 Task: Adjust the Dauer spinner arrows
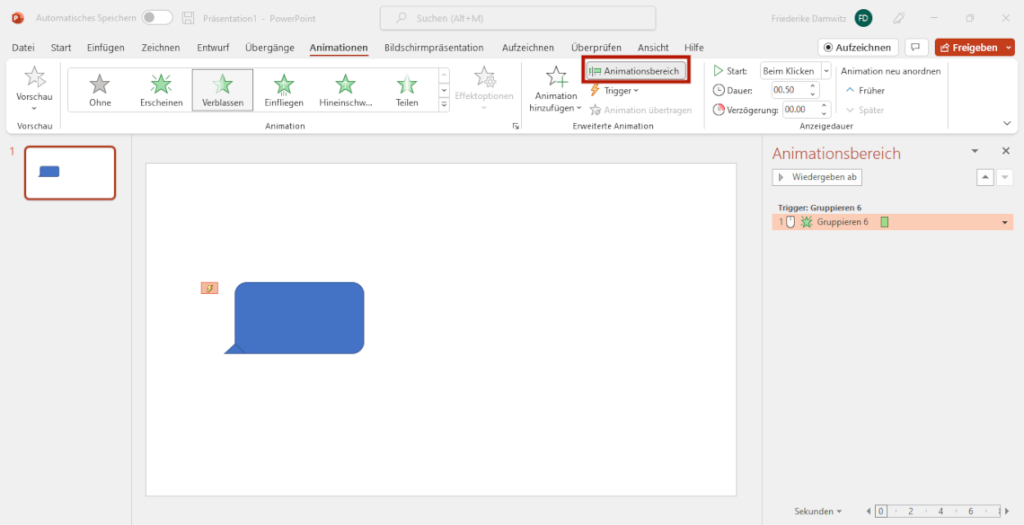(813, 90)
